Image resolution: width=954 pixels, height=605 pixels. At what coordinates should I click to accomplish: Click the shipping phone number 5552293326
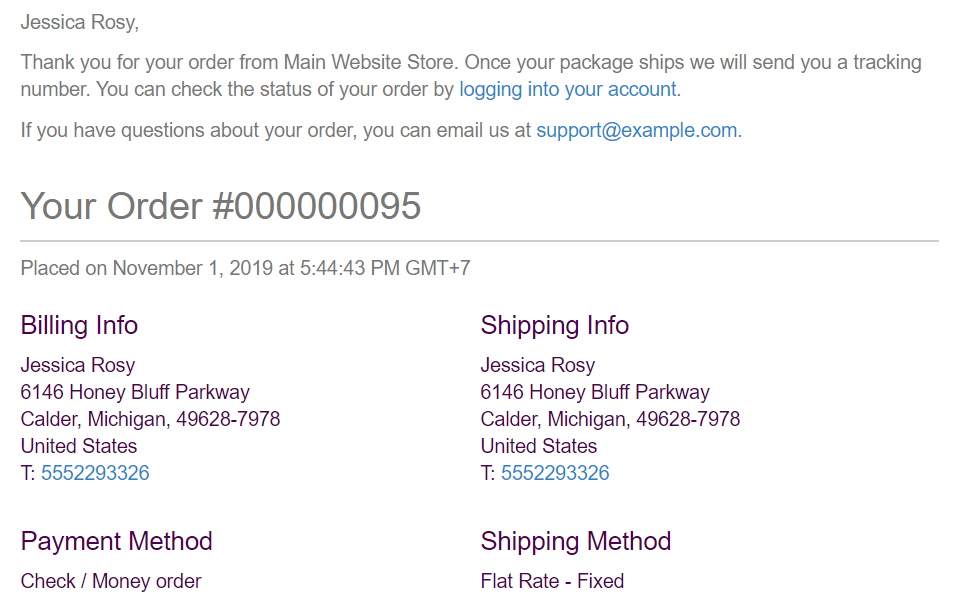[x=555, y=473]
